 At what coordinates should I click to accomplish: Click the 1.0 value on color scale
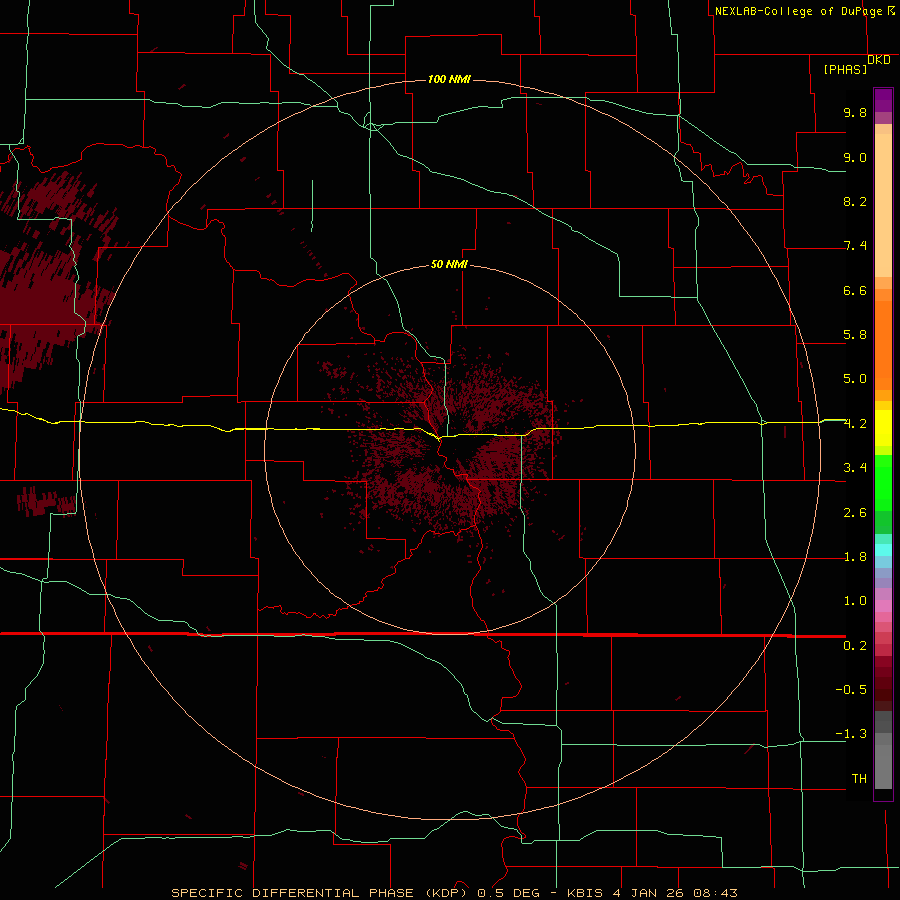[855, 601]
